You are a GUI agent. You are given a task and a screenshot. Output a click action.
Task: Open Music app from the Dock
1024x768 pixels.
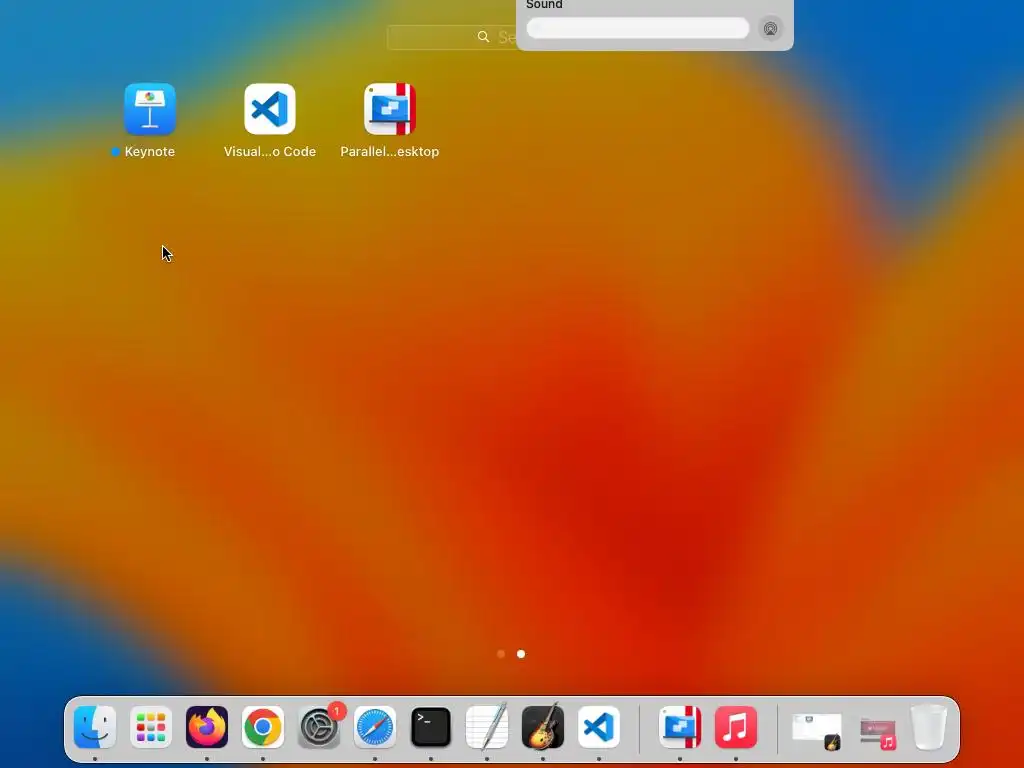(736, 727)
